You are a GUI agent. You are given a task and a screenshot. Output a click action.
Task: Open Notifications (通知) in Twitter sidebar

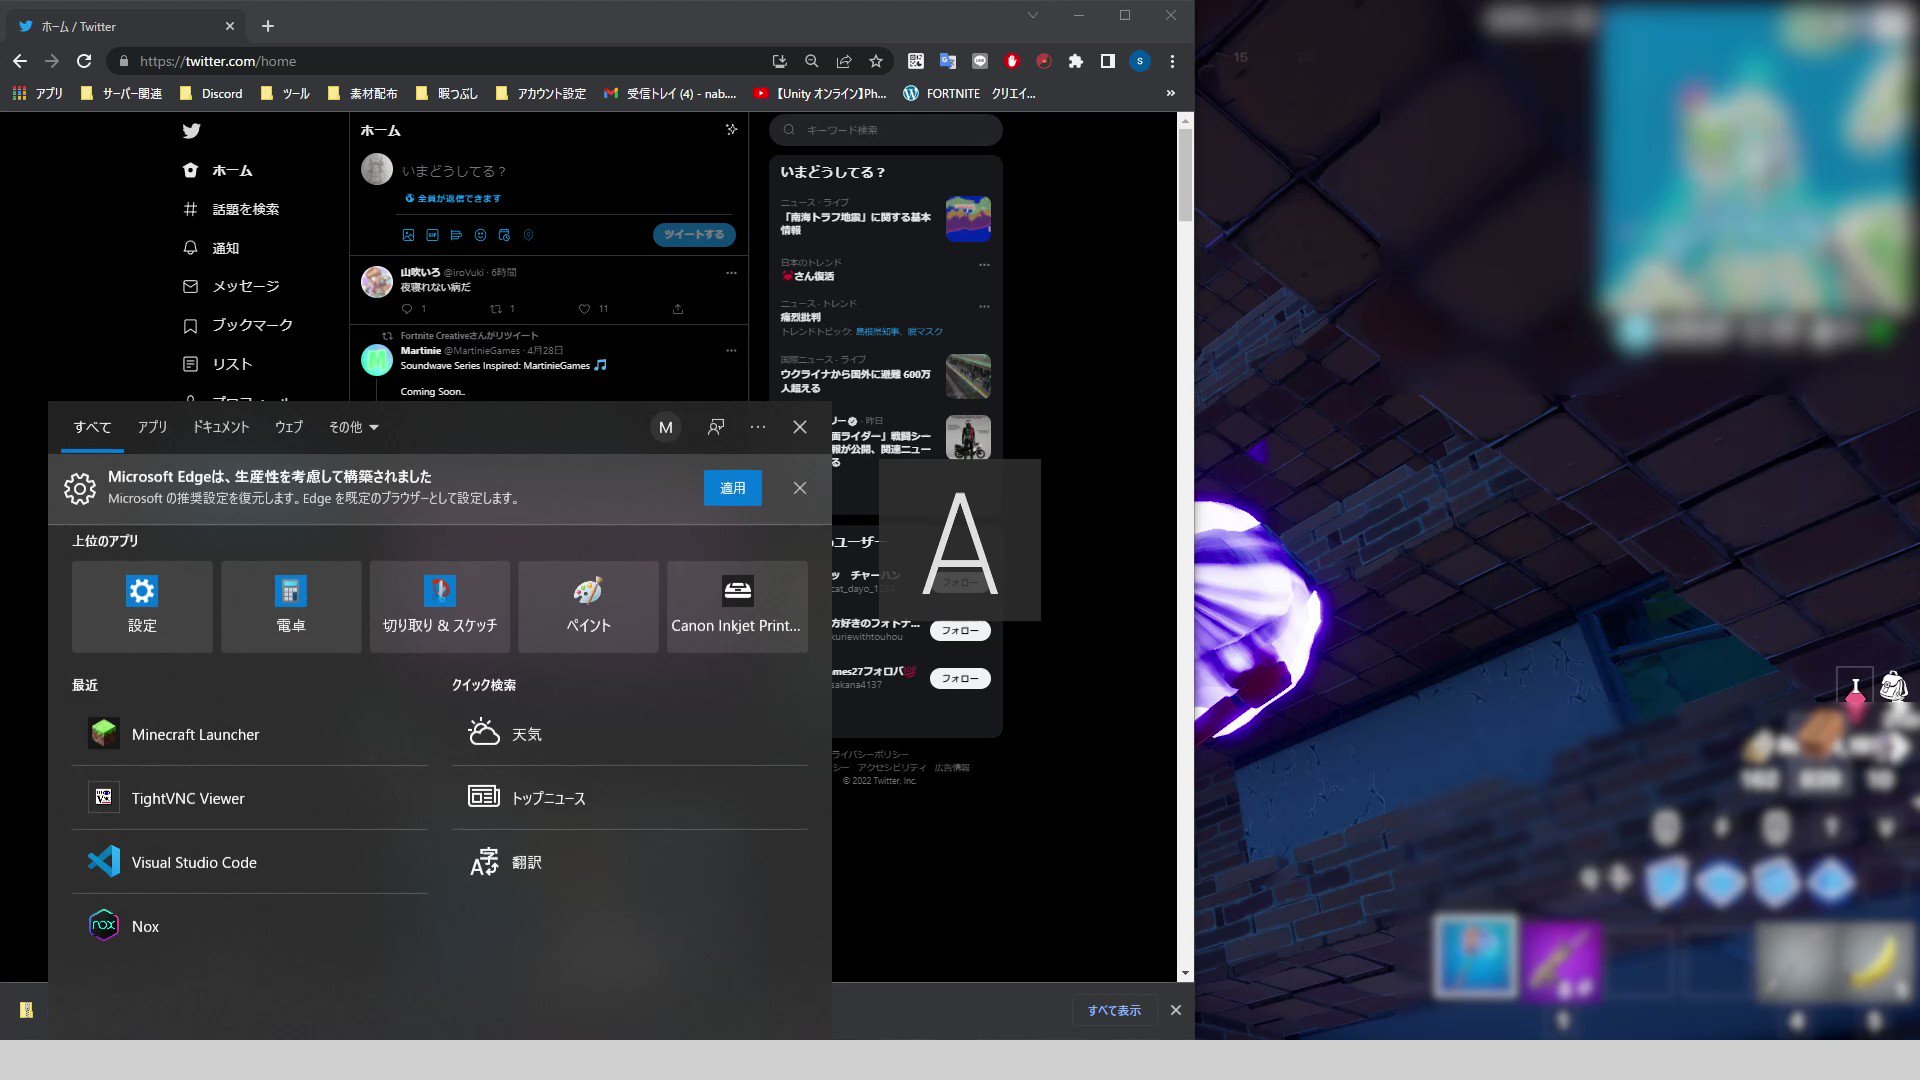pyautogui.click(x=211, y=248)
